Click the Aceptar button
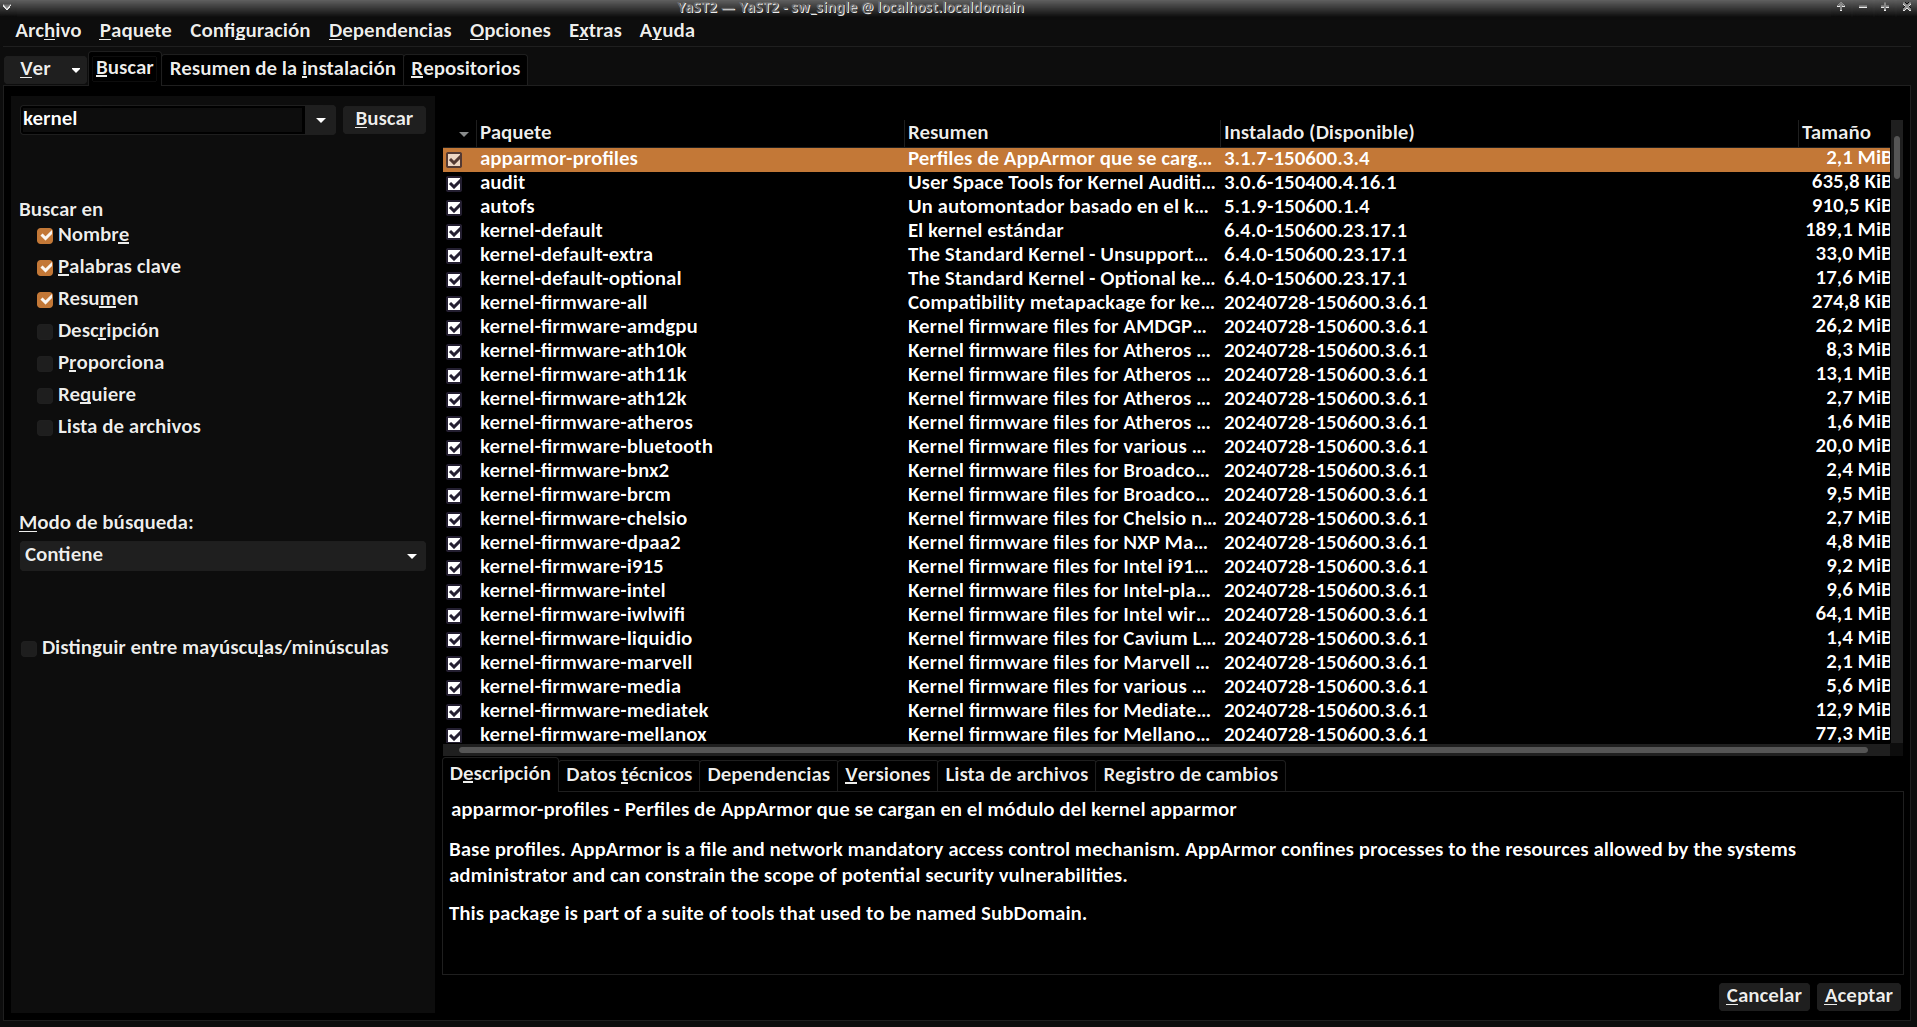Image resolution: width=1917 pixels, height=1027 pixels. pos(1858,996)
